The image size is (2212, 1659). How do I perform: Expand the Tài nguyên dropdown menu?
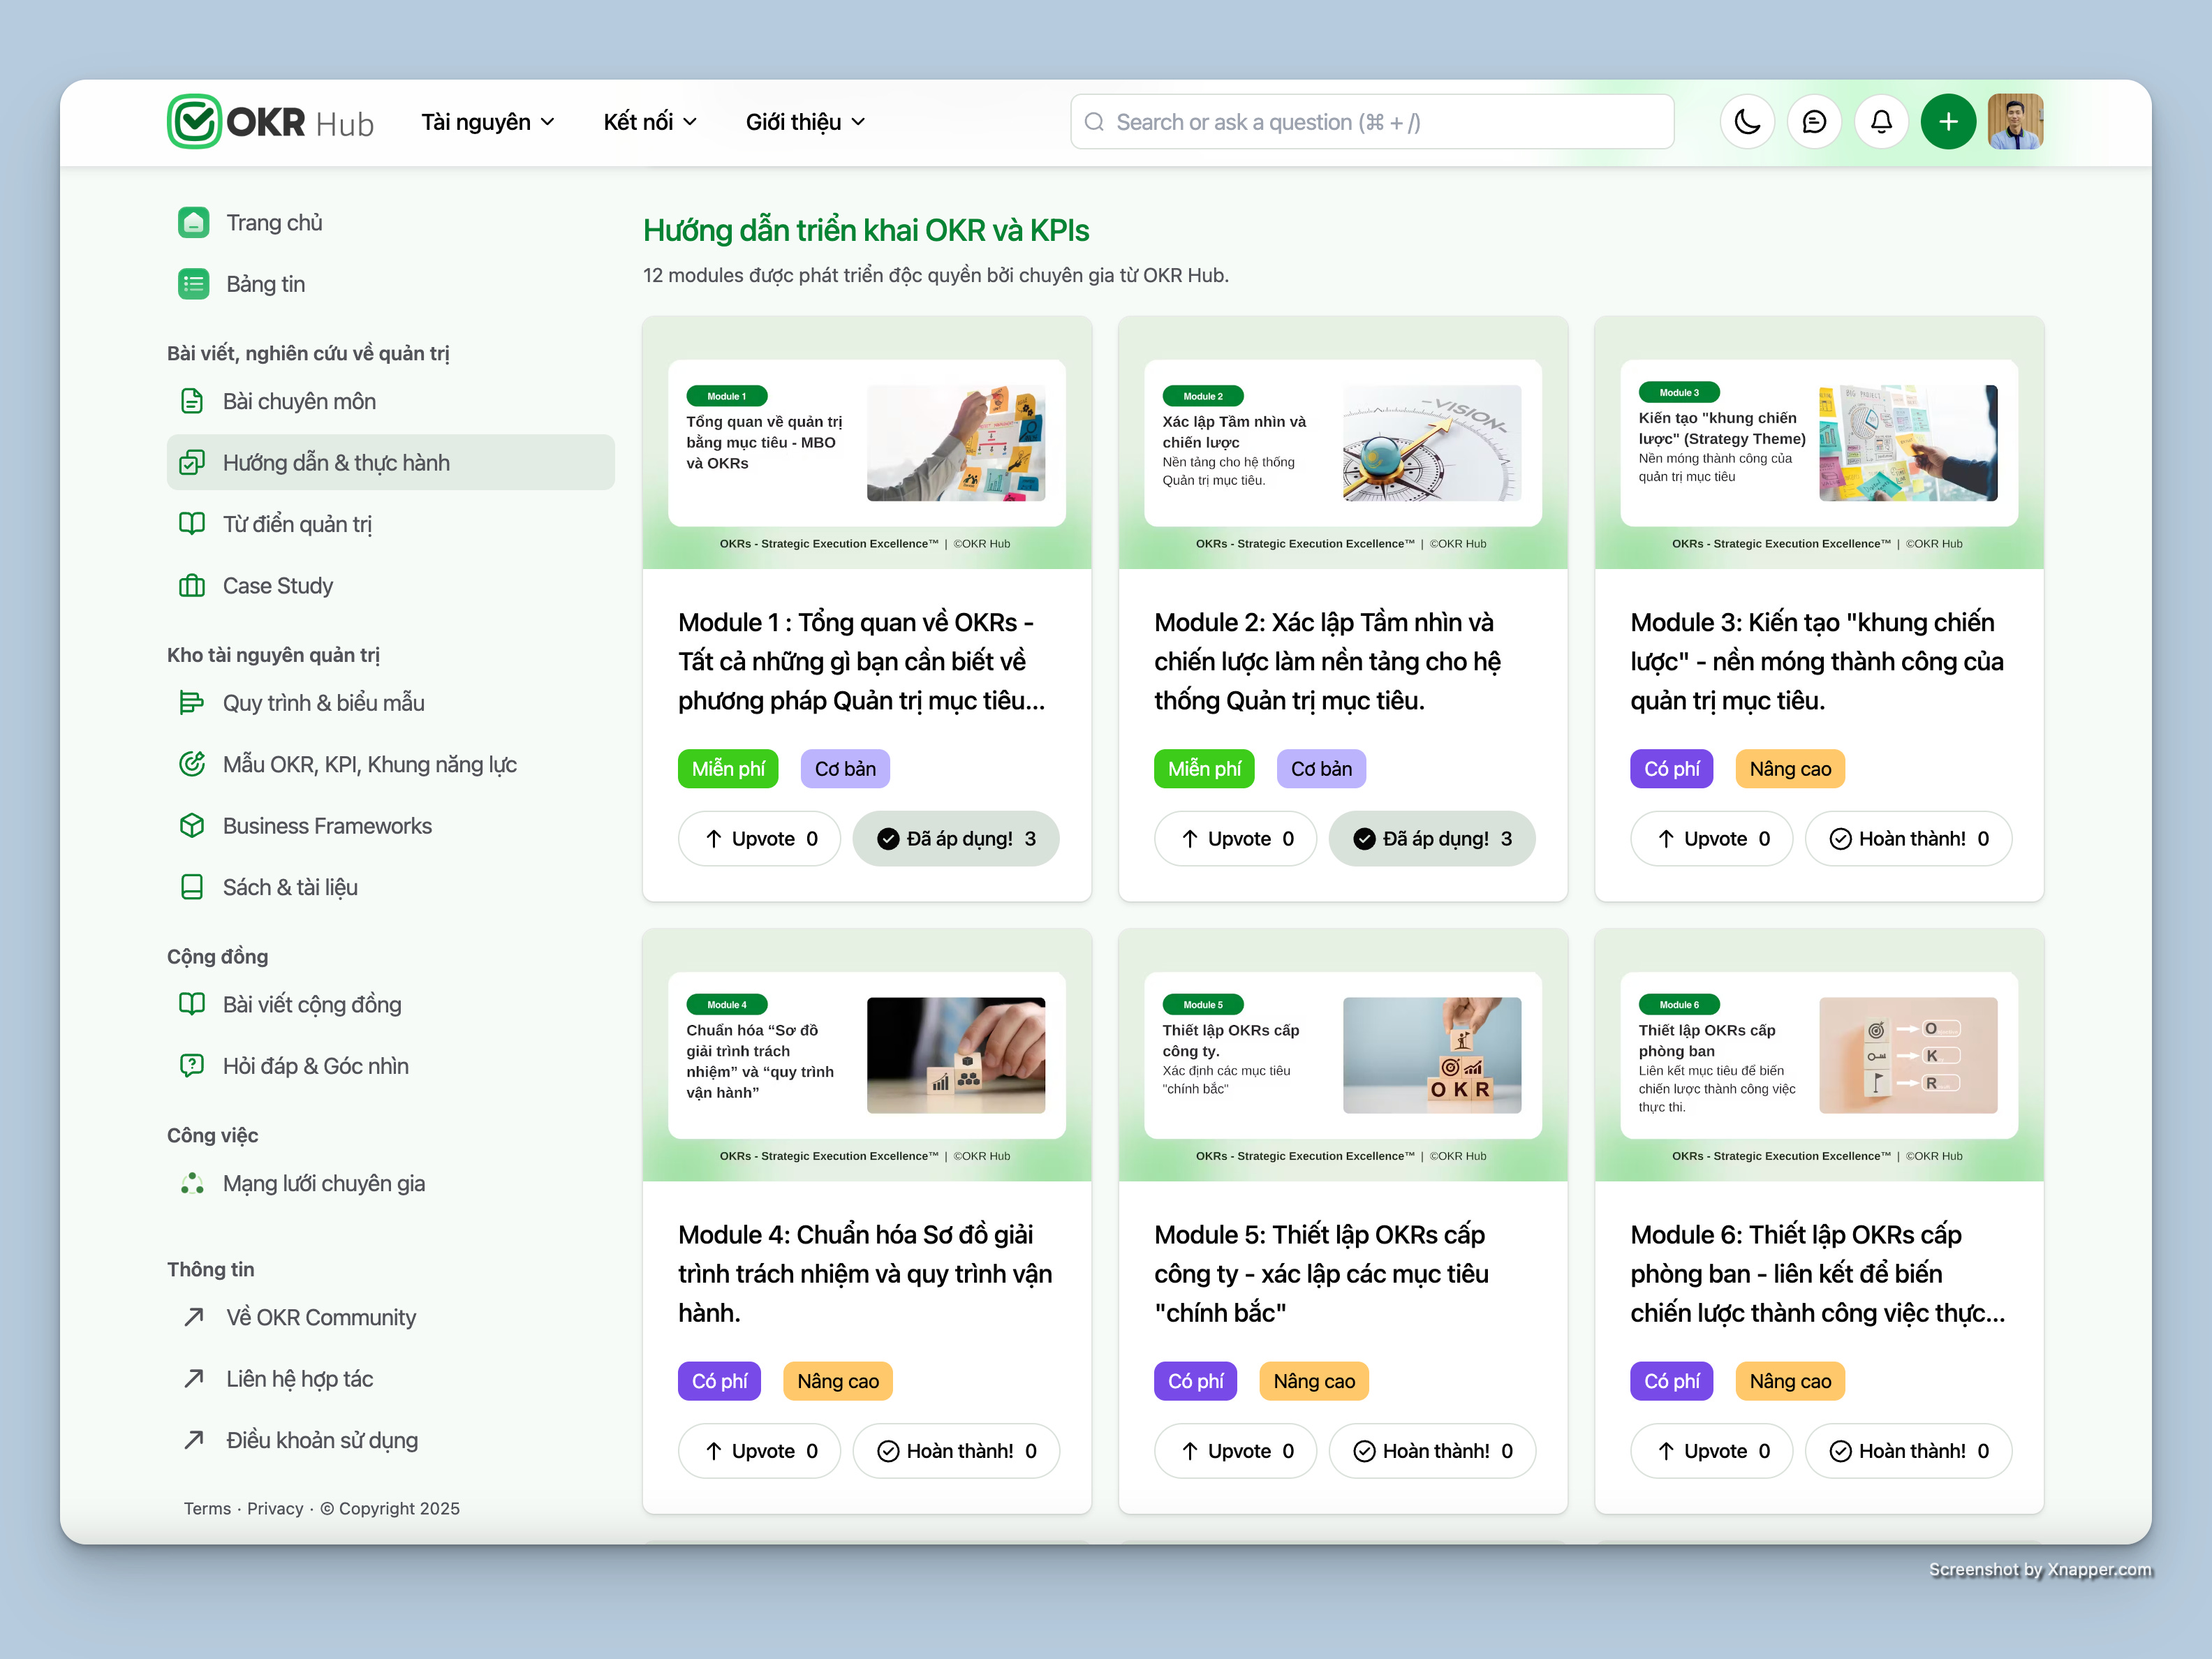click(487, 122)
